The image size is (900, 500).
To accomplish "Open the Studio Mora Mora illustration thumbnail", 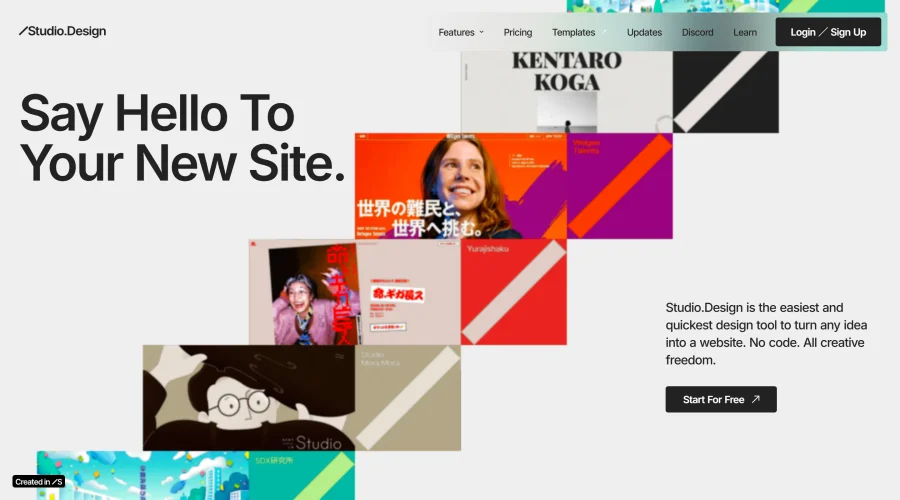I will click(x=249, y=398).
